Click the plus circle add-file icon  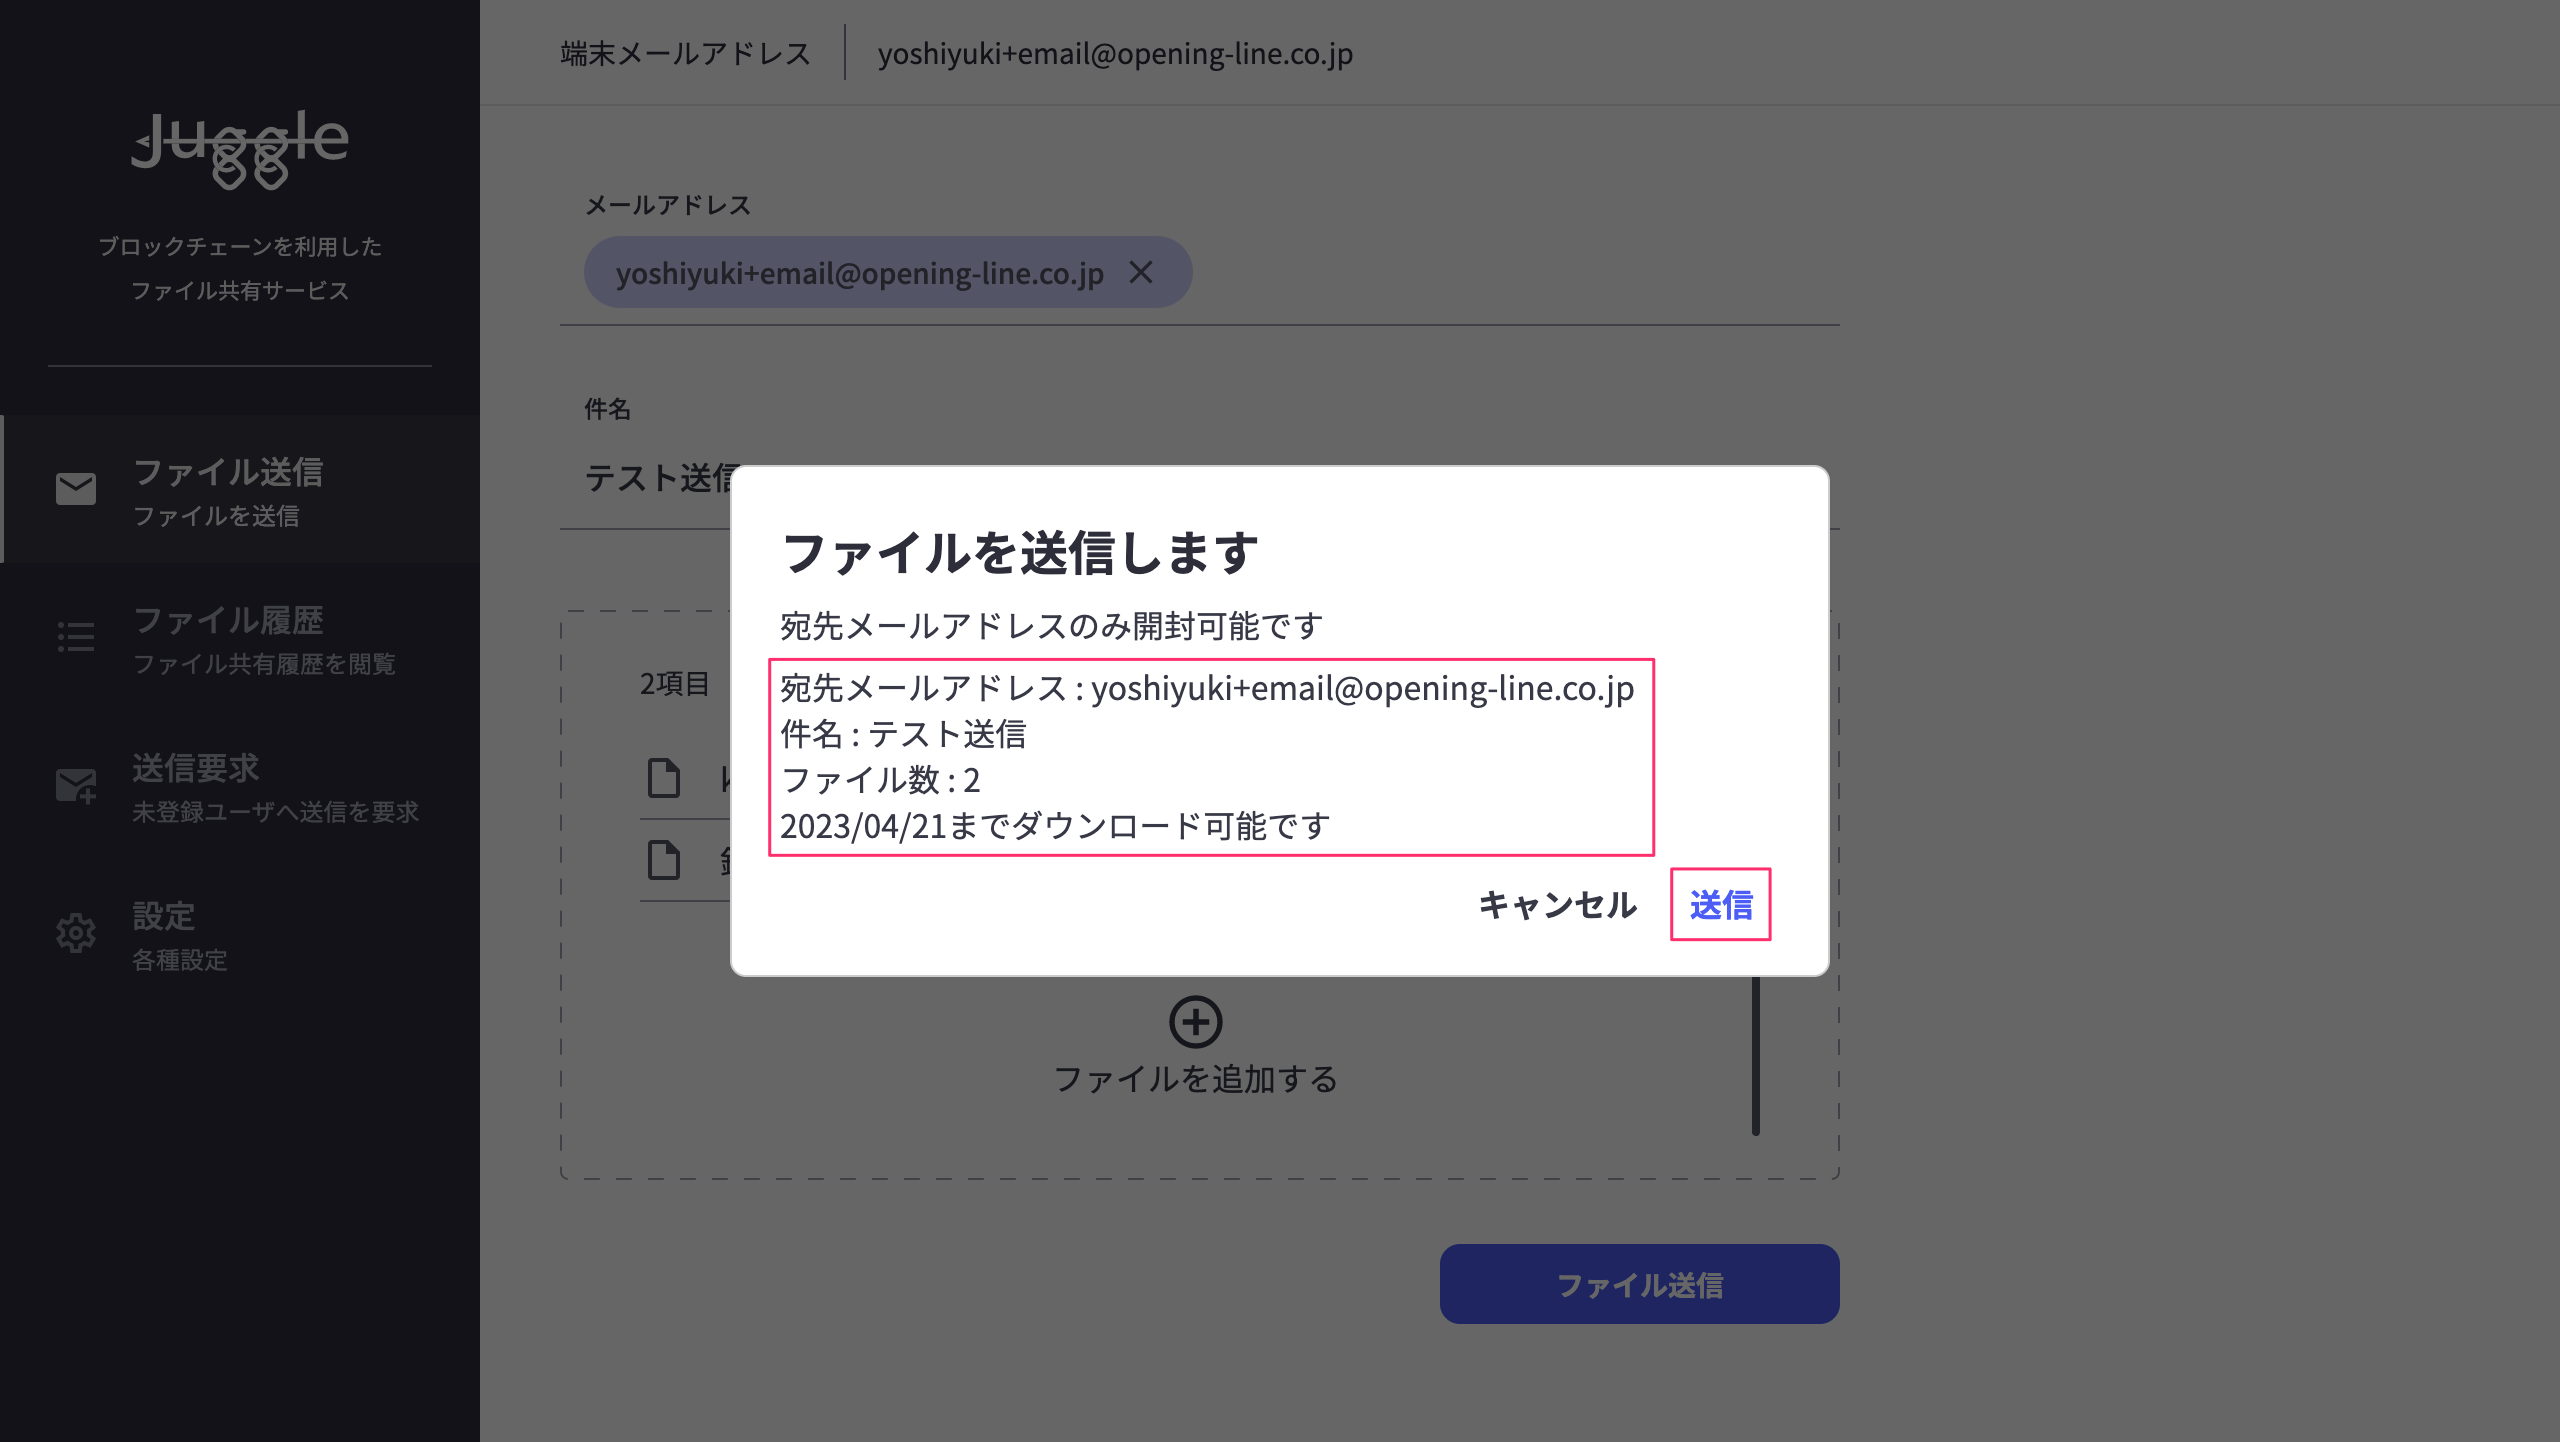(x=1196, y=1021)
